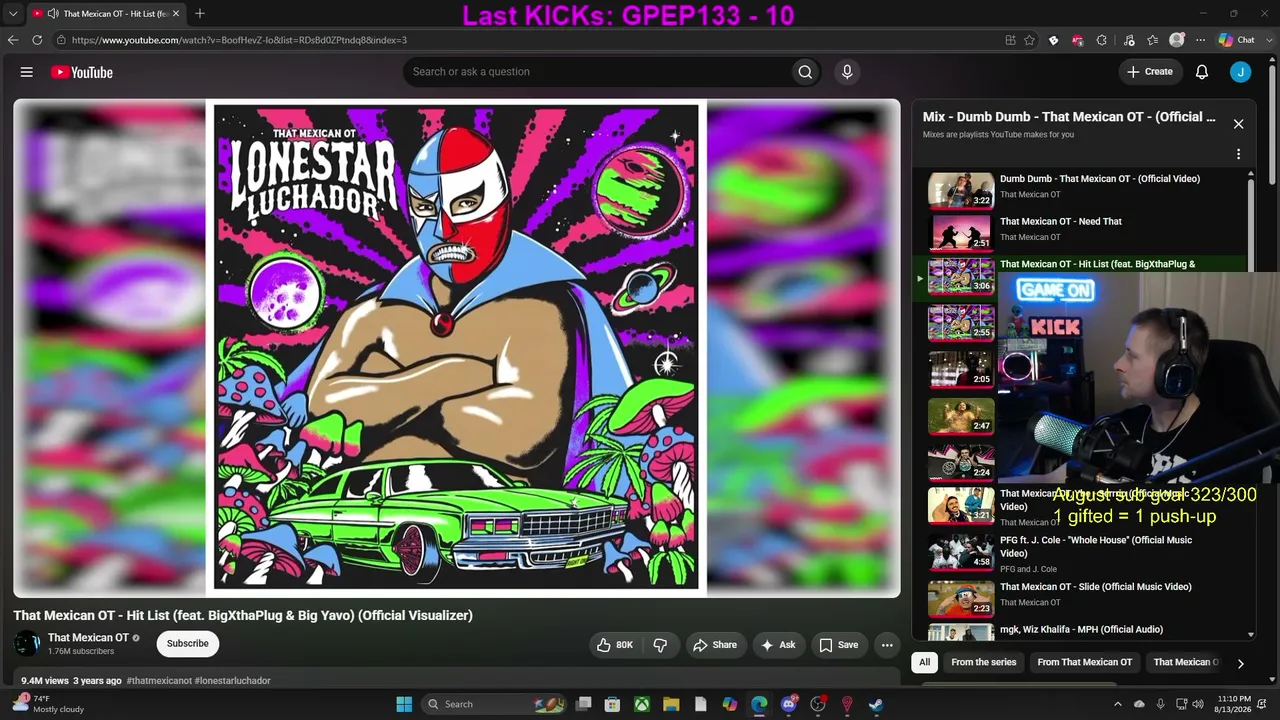Play That Mexican OT - Slide video
This screenshot has height=720, width=1280.
click(1085, 599)
